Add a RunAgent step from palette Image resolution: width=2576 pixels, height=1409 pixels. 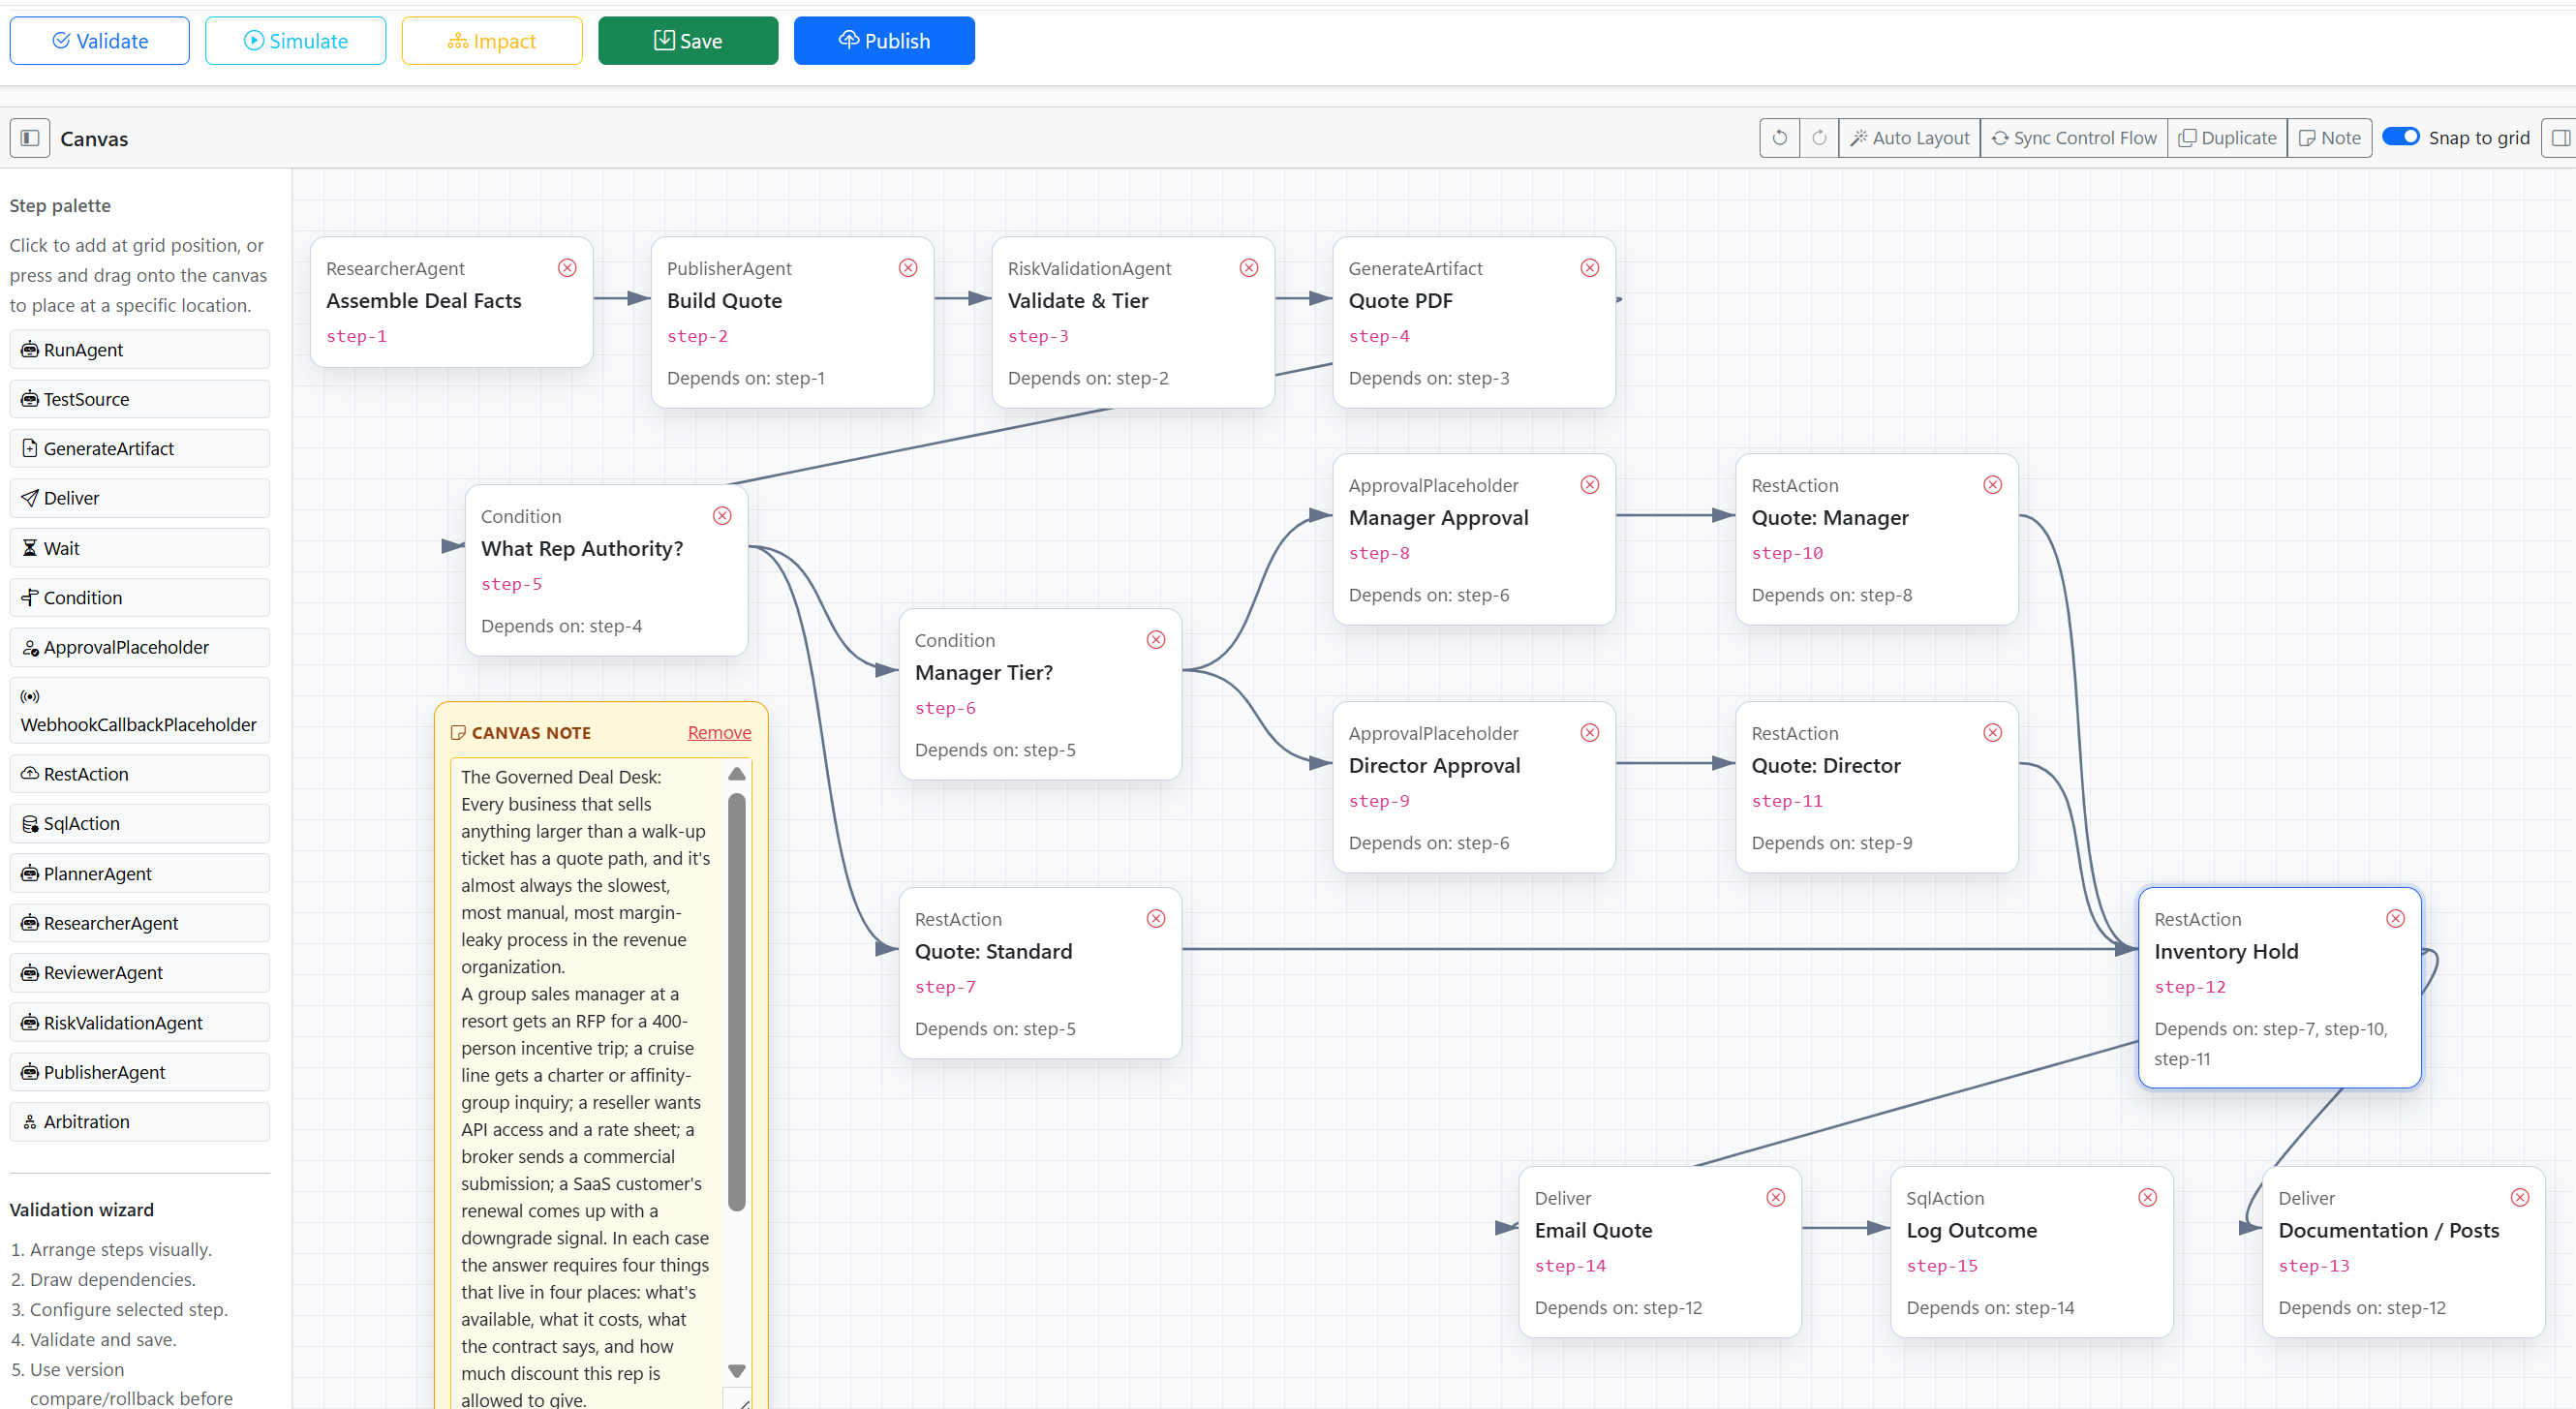(140, 350)
